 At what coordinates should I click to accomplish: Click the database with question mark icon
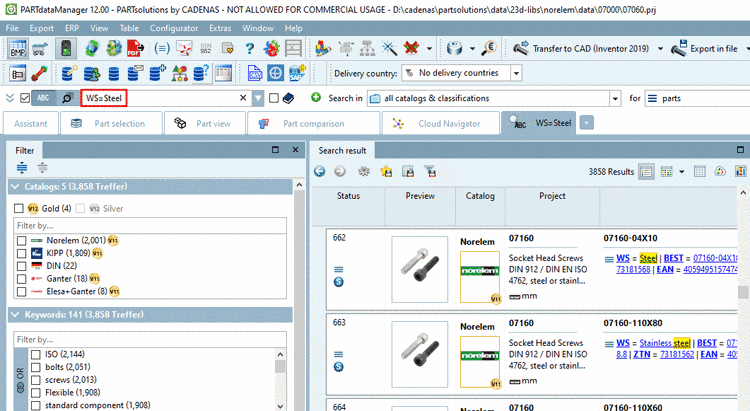click(x=201, y=73)
